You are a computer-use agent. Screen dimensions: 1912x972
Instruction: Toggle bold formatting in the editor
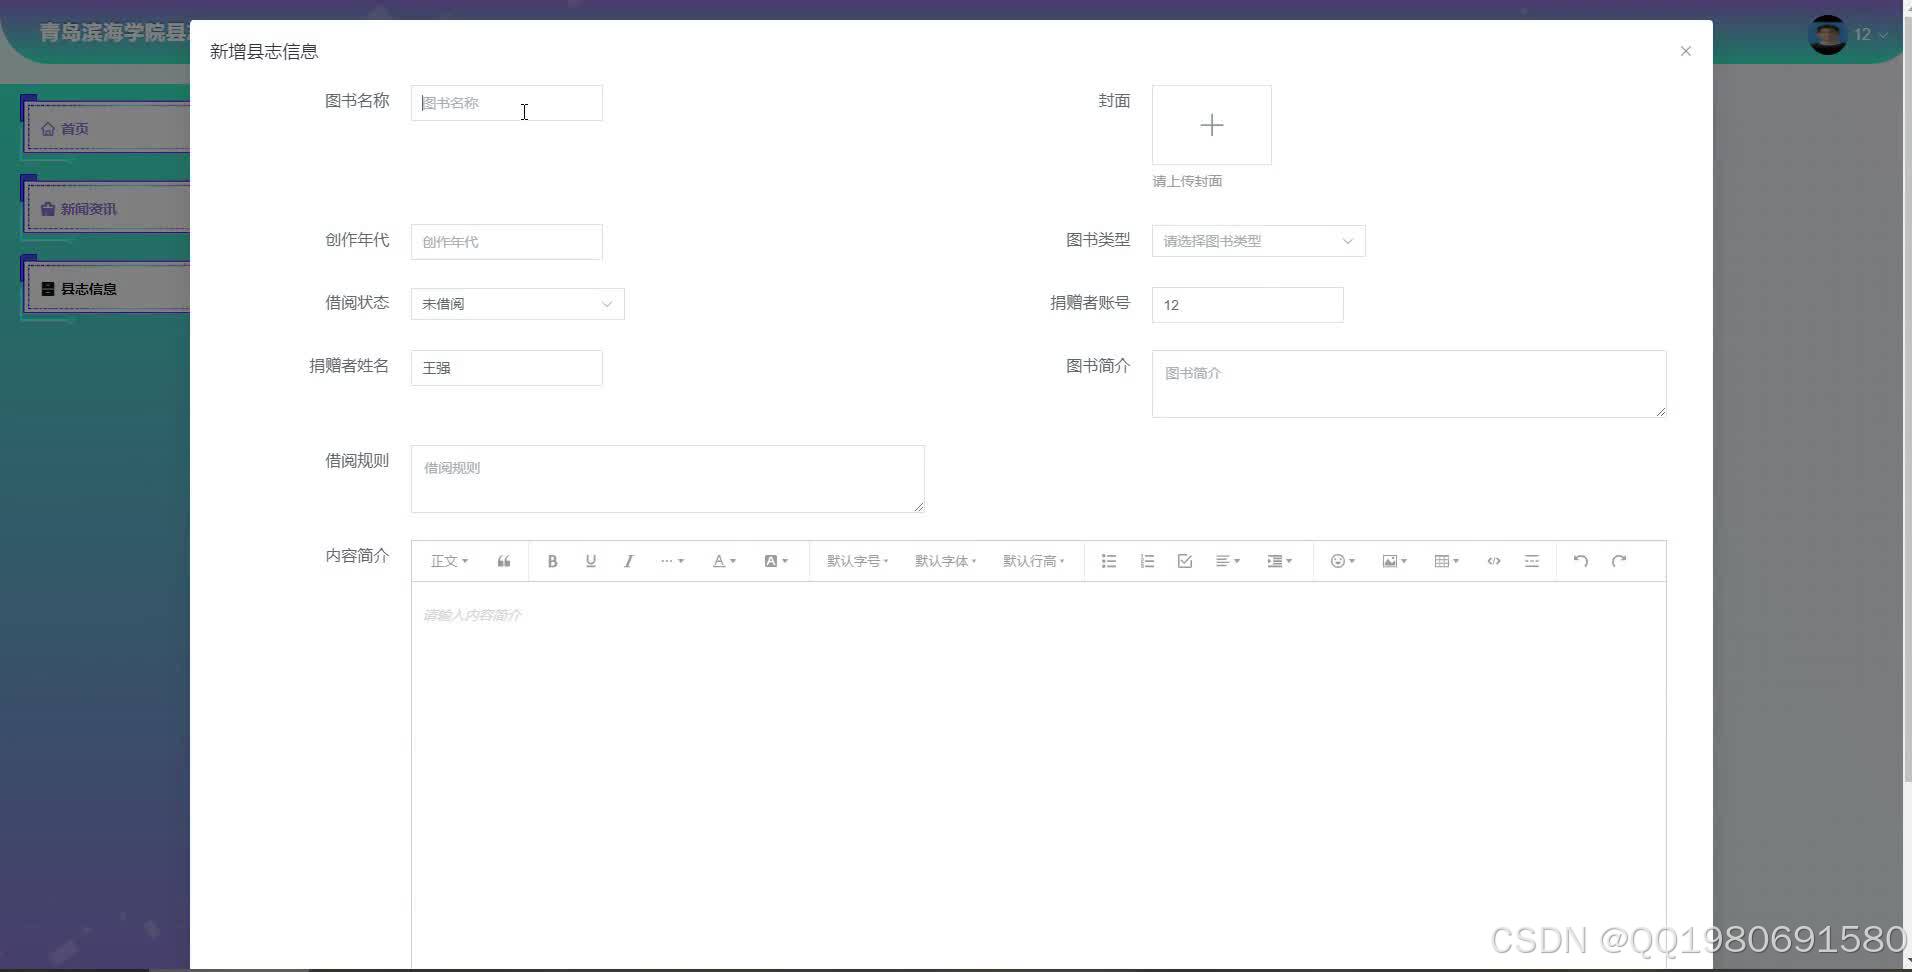[551, 561]
